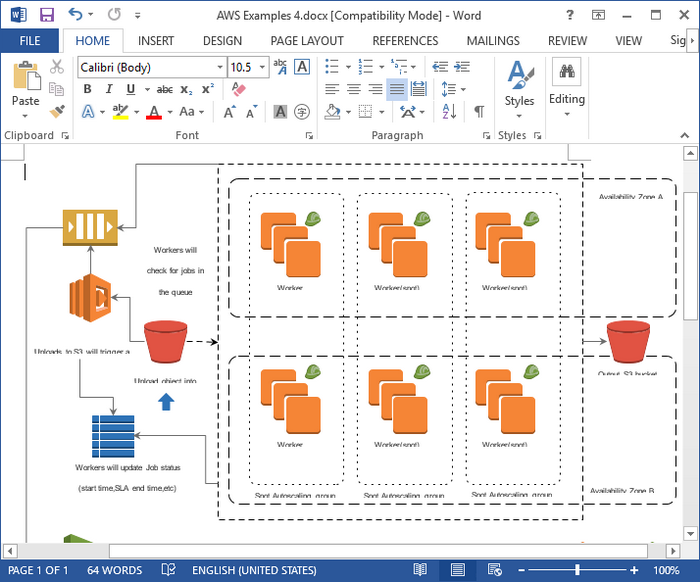This screenshot has height=582, width=700.
Task: Undo the last action
Action: pyautogui.click(x=75, y=15)
